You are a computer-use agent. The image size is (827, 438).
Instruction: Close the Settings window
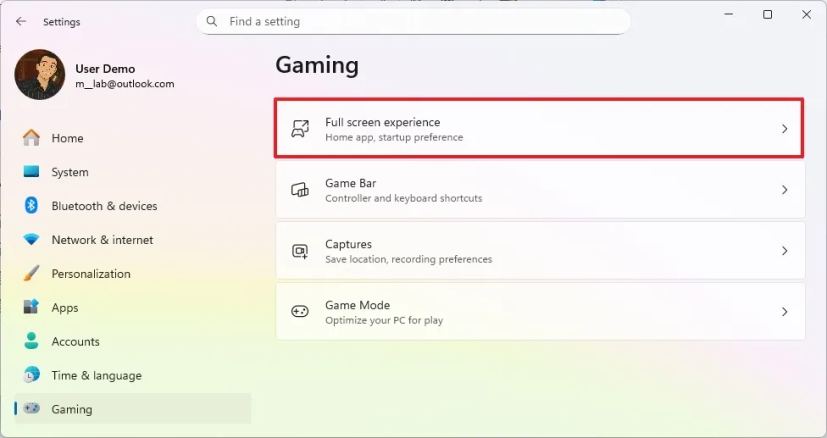point(806,14)
